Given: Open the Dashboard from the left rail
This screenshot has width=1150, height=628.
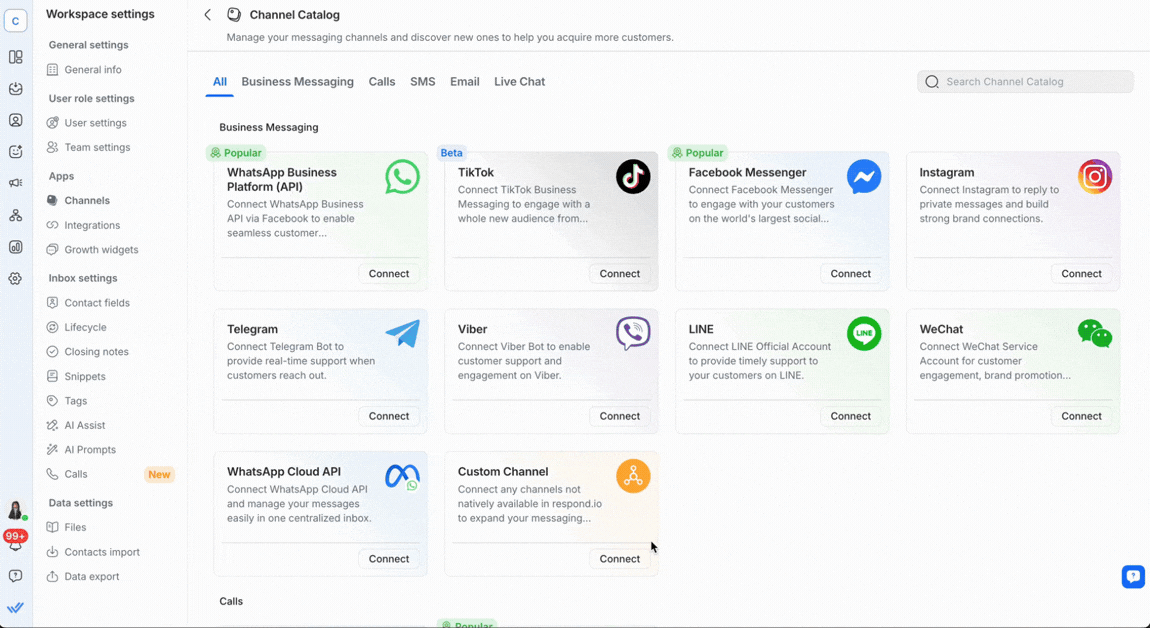Looking at the screenshot, I should (15, 57).
